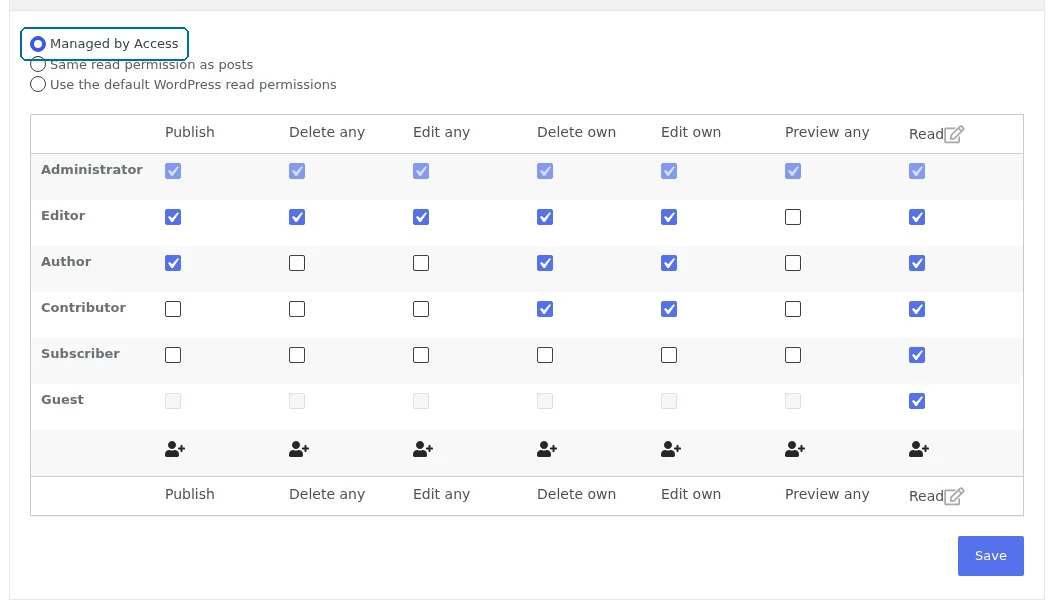Enable Author Edit any permission
This screenshot has width=1054, height=609.
coord(421,263)
